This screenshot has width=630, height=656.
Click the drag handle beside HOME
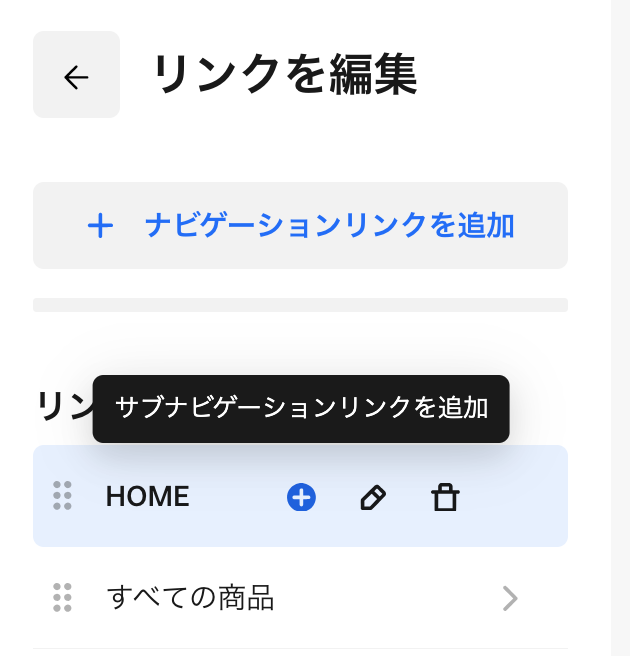point(62,496)
